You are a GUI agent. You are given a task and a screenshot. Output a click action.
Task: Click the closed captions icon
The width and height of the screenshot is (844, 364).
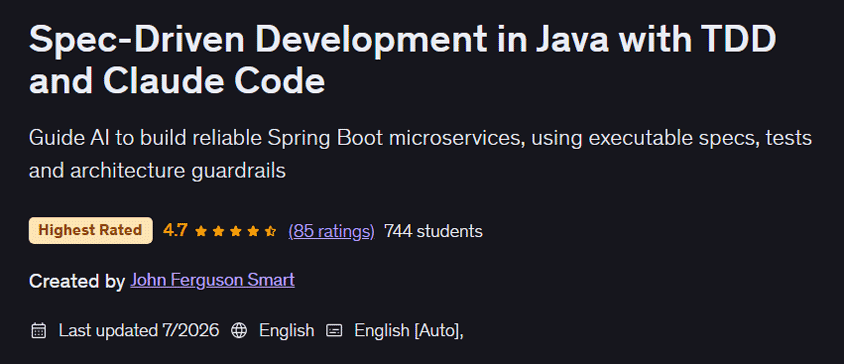(x=334, y=330)
